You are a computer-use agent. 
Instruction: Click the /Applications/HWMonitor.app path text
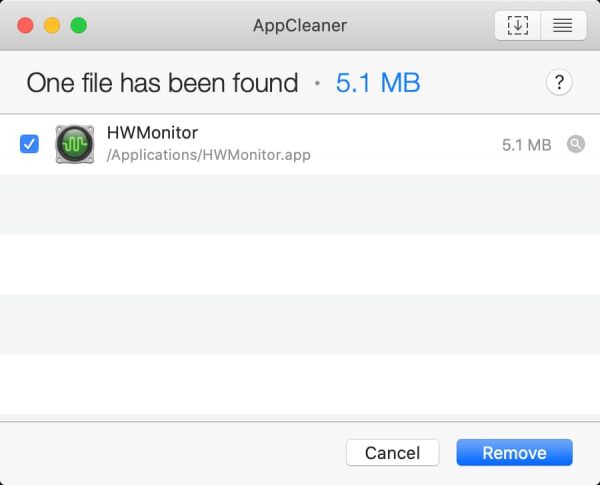click(208, 156)
